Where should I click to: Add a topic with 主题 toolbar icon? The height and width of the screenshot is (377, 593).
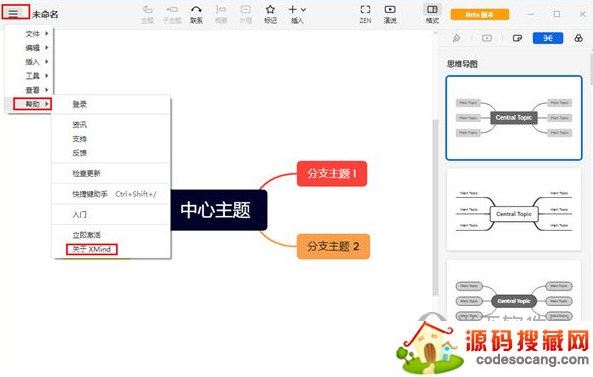[147, 14]
